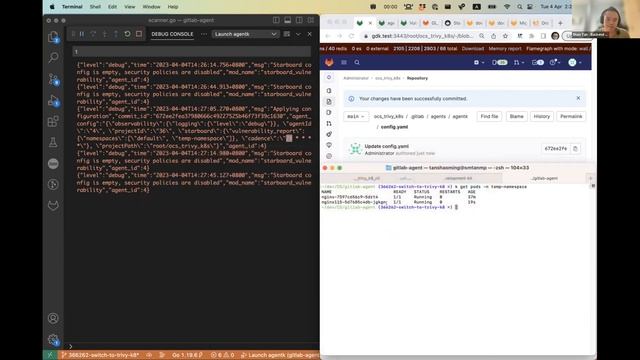
Task: Show more panel tabs via the ellipsis
Action: (204, 34)
